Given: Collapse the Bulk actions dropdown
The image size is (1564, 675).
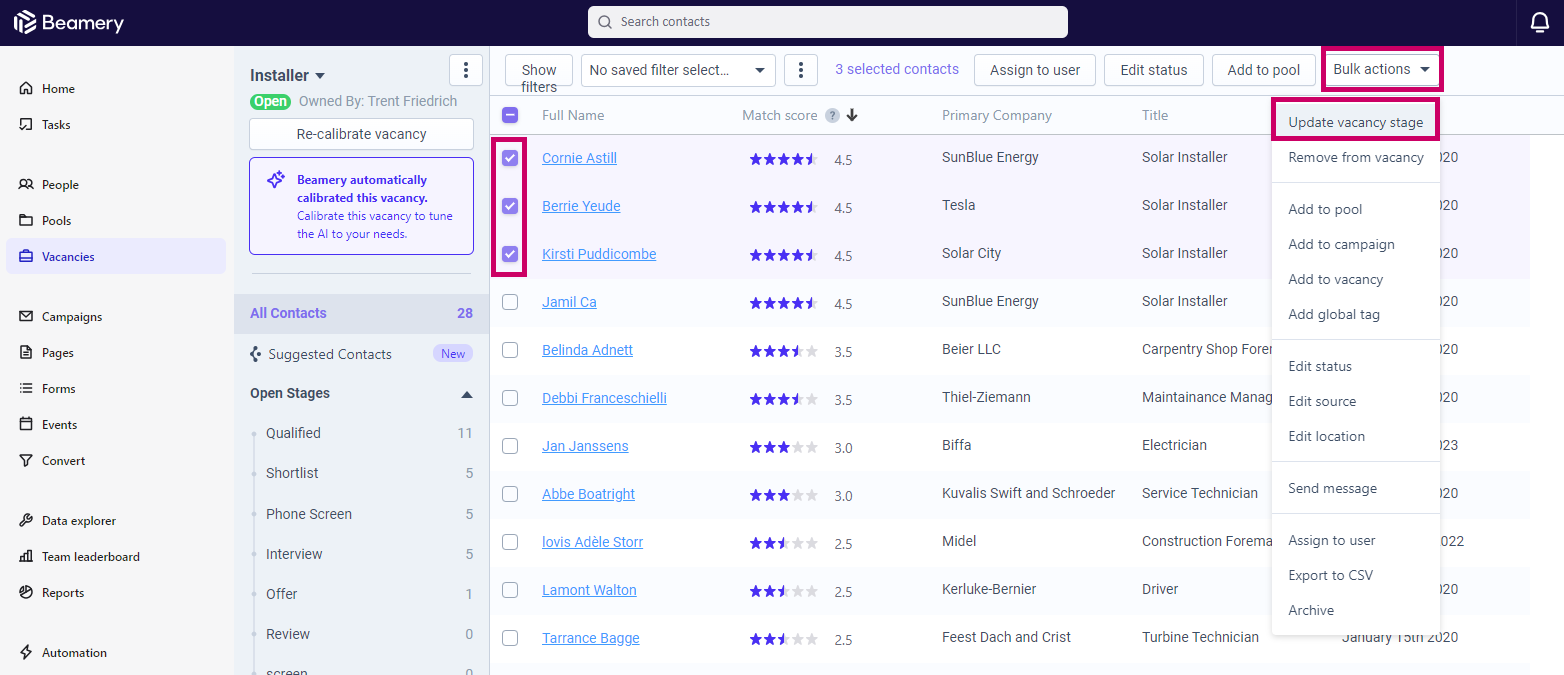Looking at the screenshot, I should pyautogui.click(x=1382, y=70).
